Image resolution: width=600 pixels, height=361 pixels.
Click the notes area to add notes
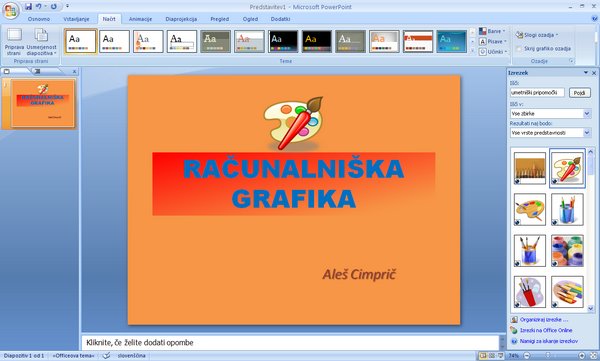290,343
